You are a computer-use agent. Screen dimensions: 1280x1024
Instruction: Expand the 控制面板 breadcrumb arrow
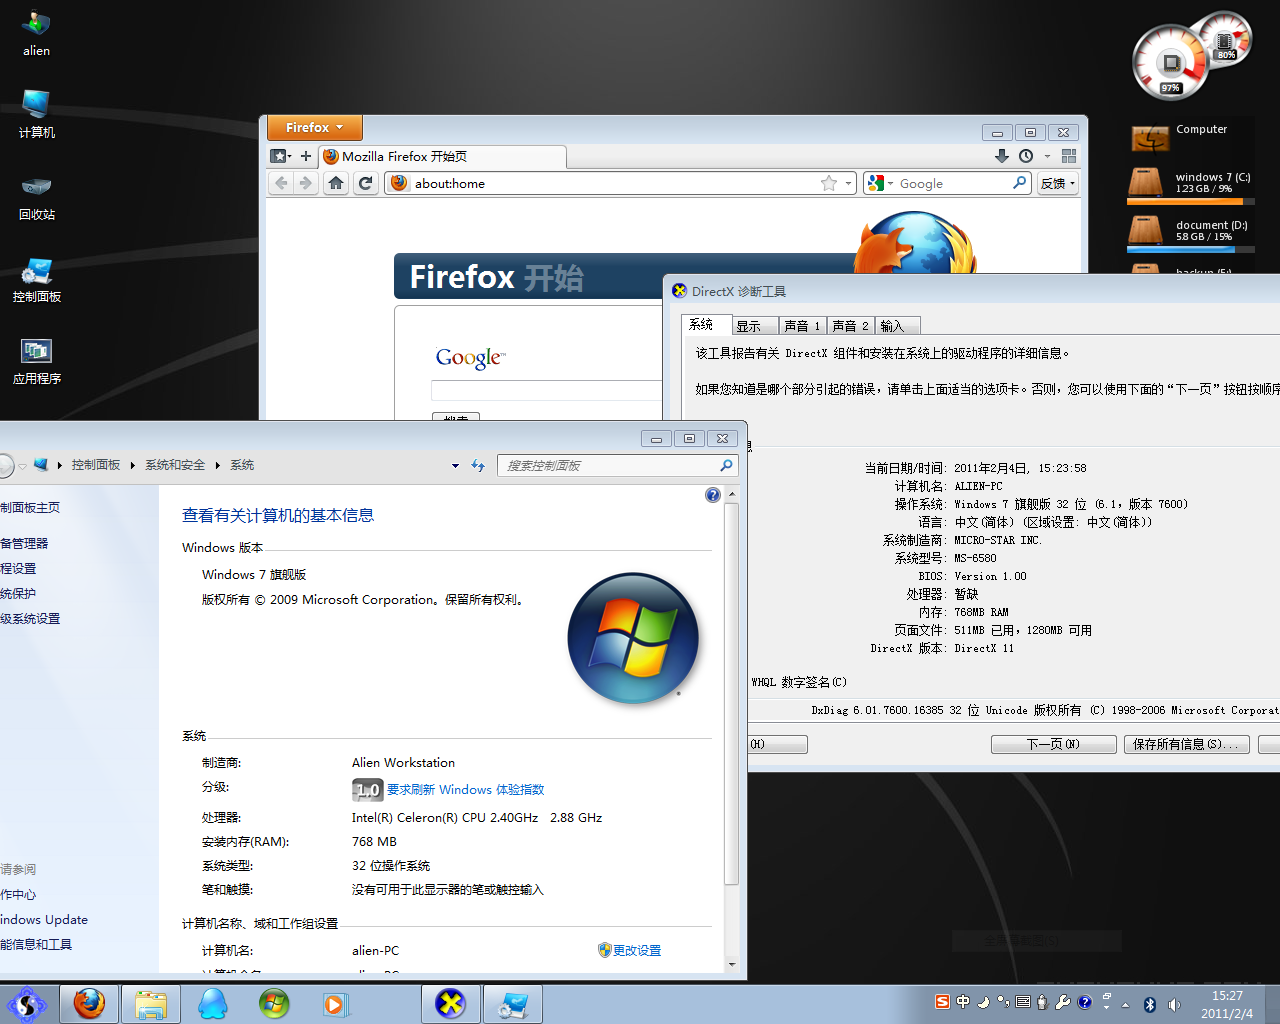tap(133, 465)
